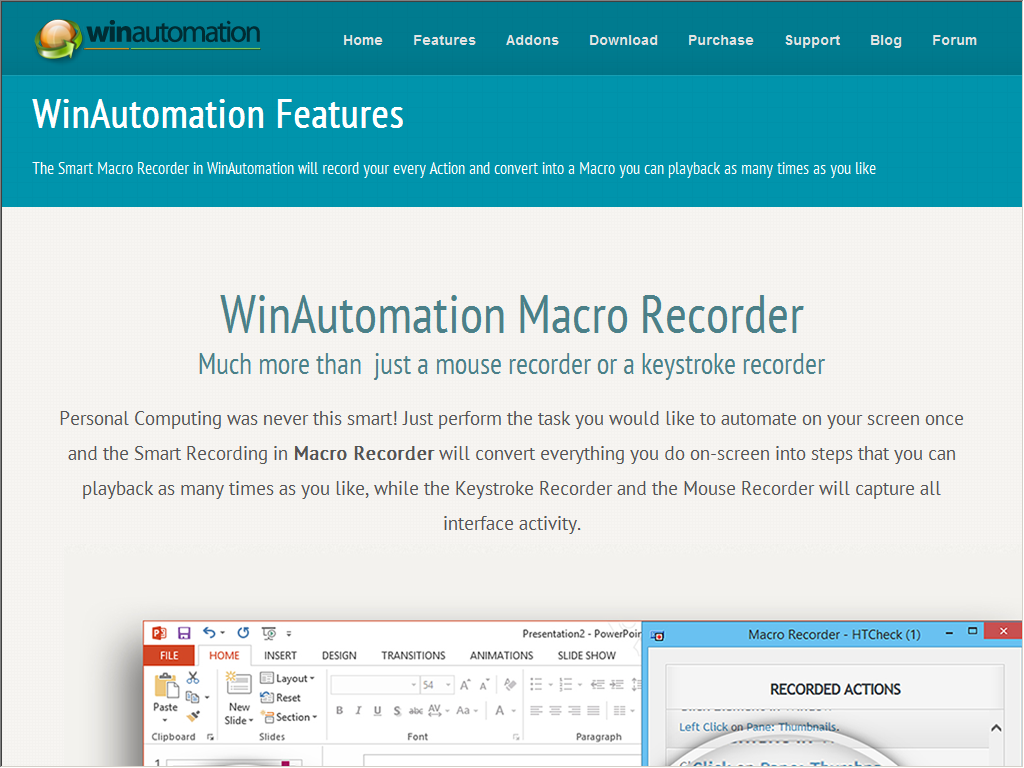
Task: Start slideshow from beginning via Quick Access icon
Action: click(x=268, y=633)
